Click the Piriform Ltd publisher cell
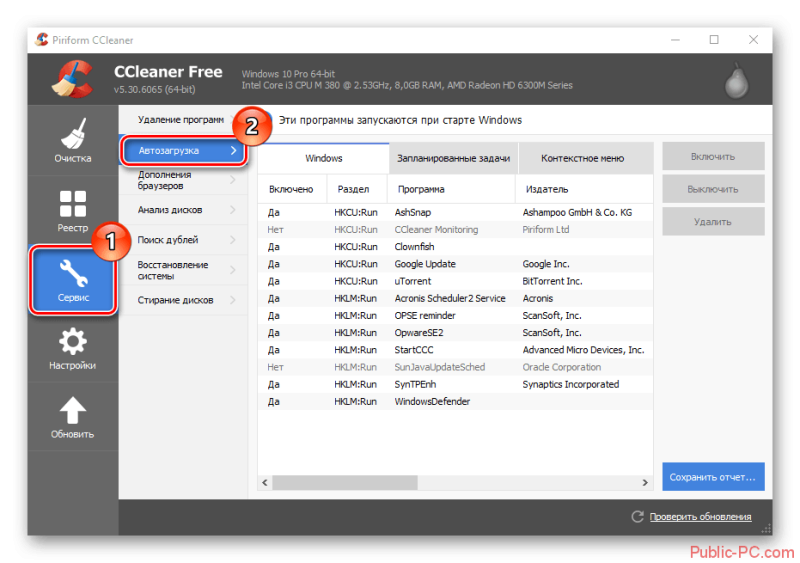This screenshot has width=800, height=563. coord(545,230)
